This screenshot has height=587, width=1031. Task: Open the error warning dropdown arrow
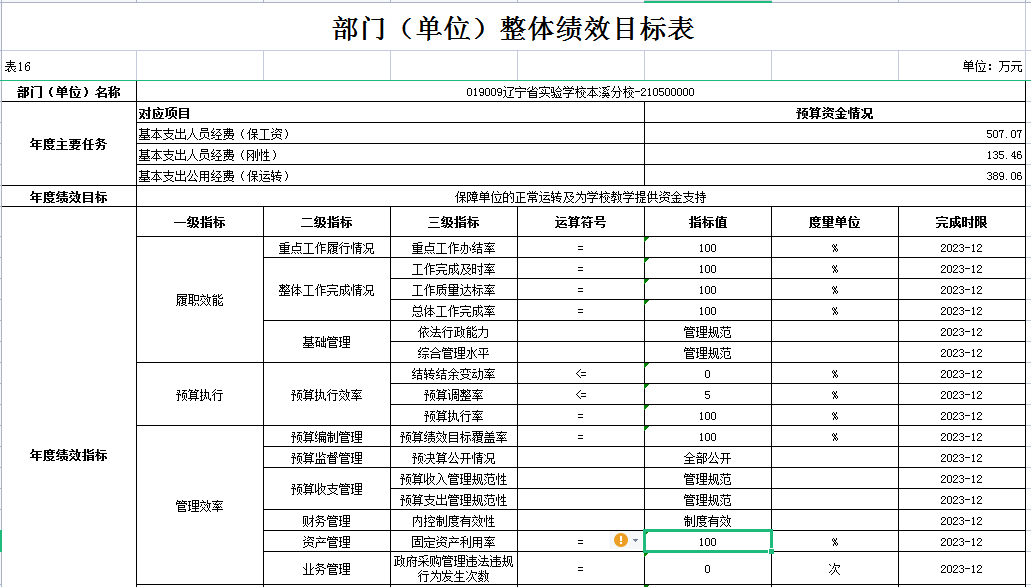pyautogui.click(x=635, y=541)
